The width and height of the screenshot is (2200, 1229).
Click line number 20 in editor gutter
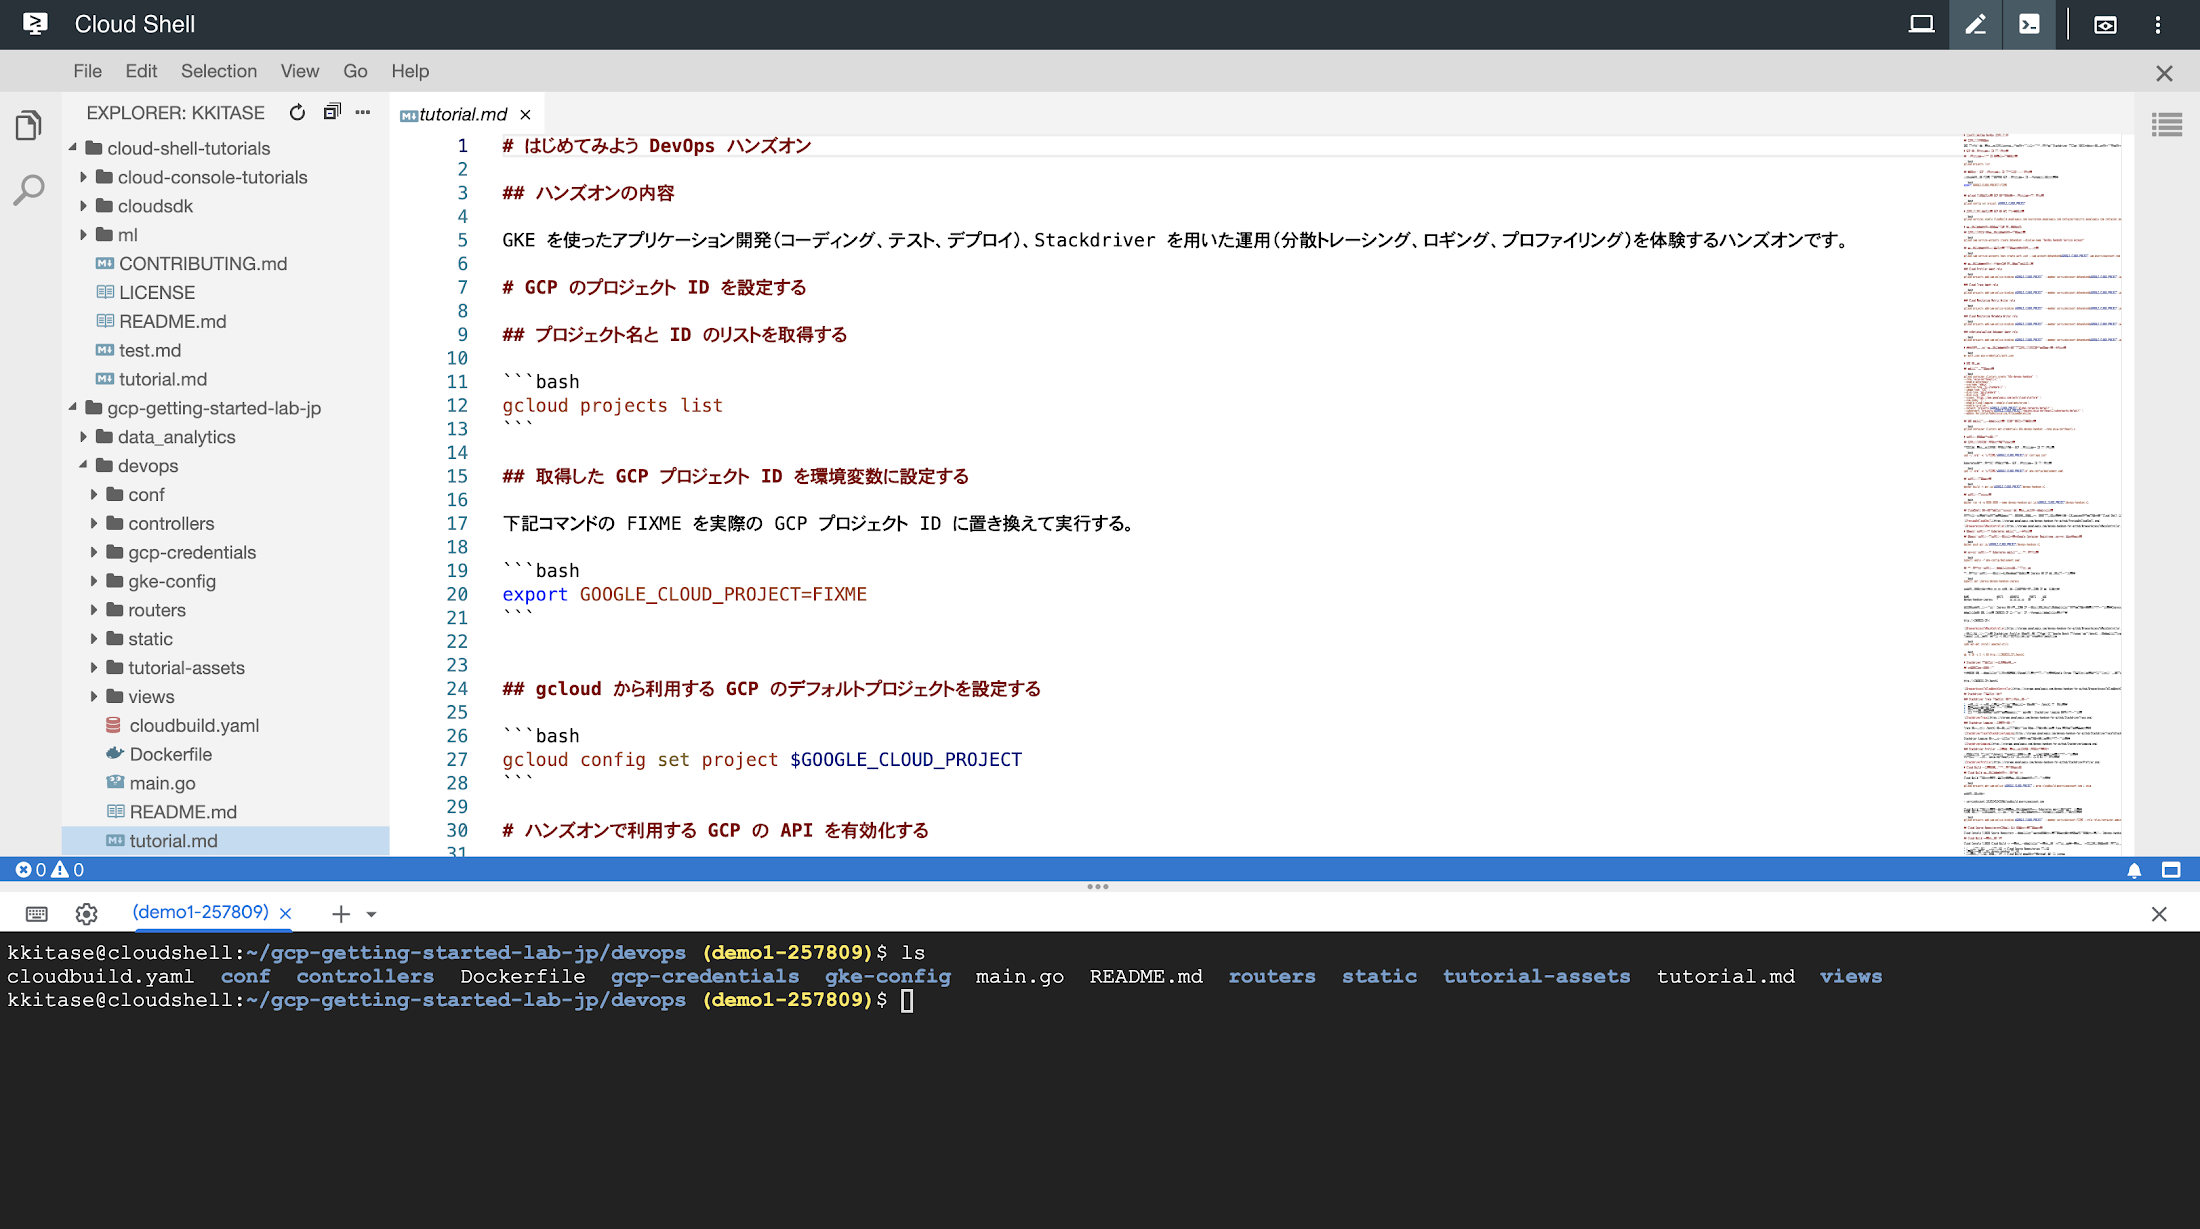tap(457, 594)
